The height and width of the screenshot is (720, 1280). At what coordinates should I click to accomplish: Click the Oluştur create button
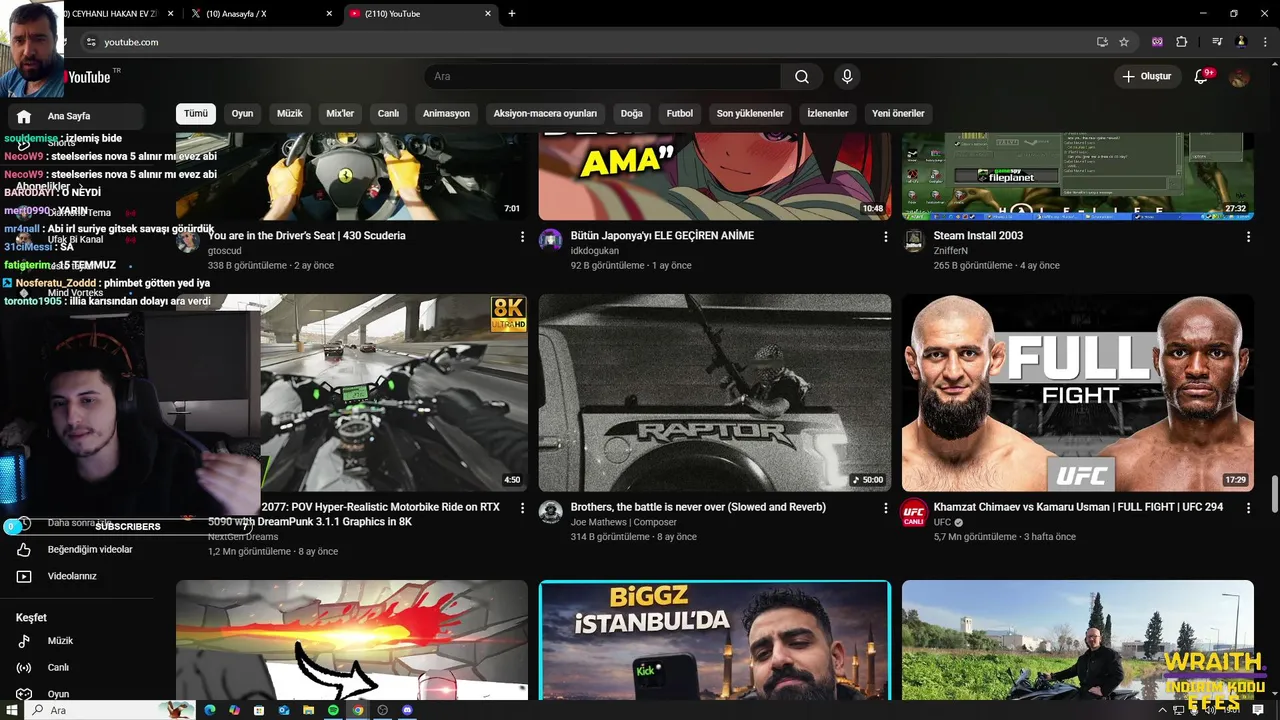pyautogui.click(x=1146, y=77)
